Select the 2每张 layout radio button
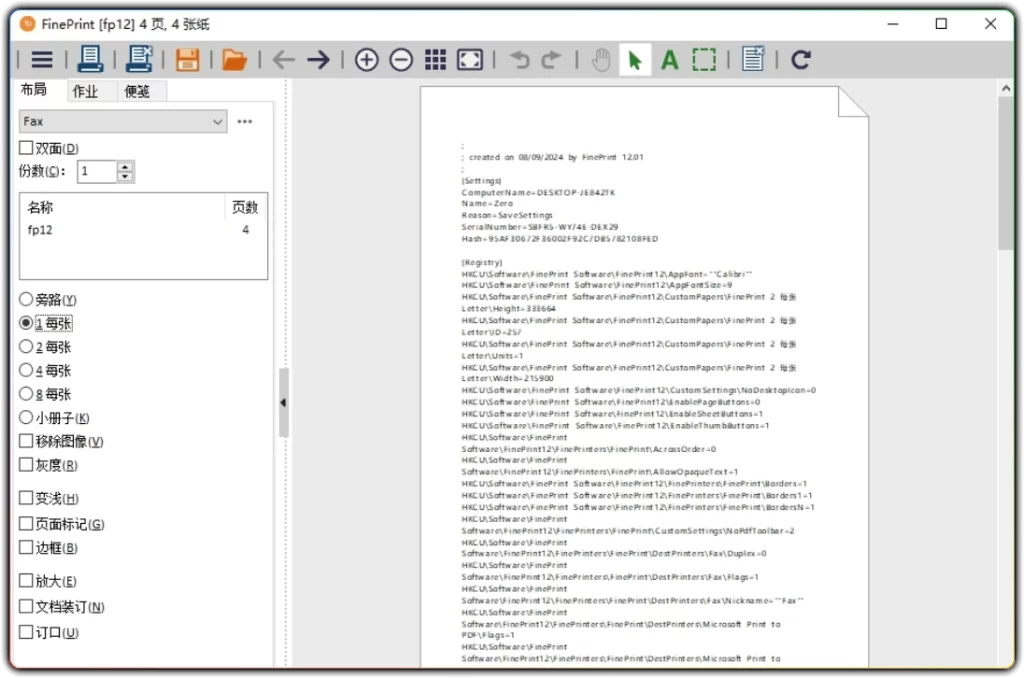1024x678 pixels. 23,346
